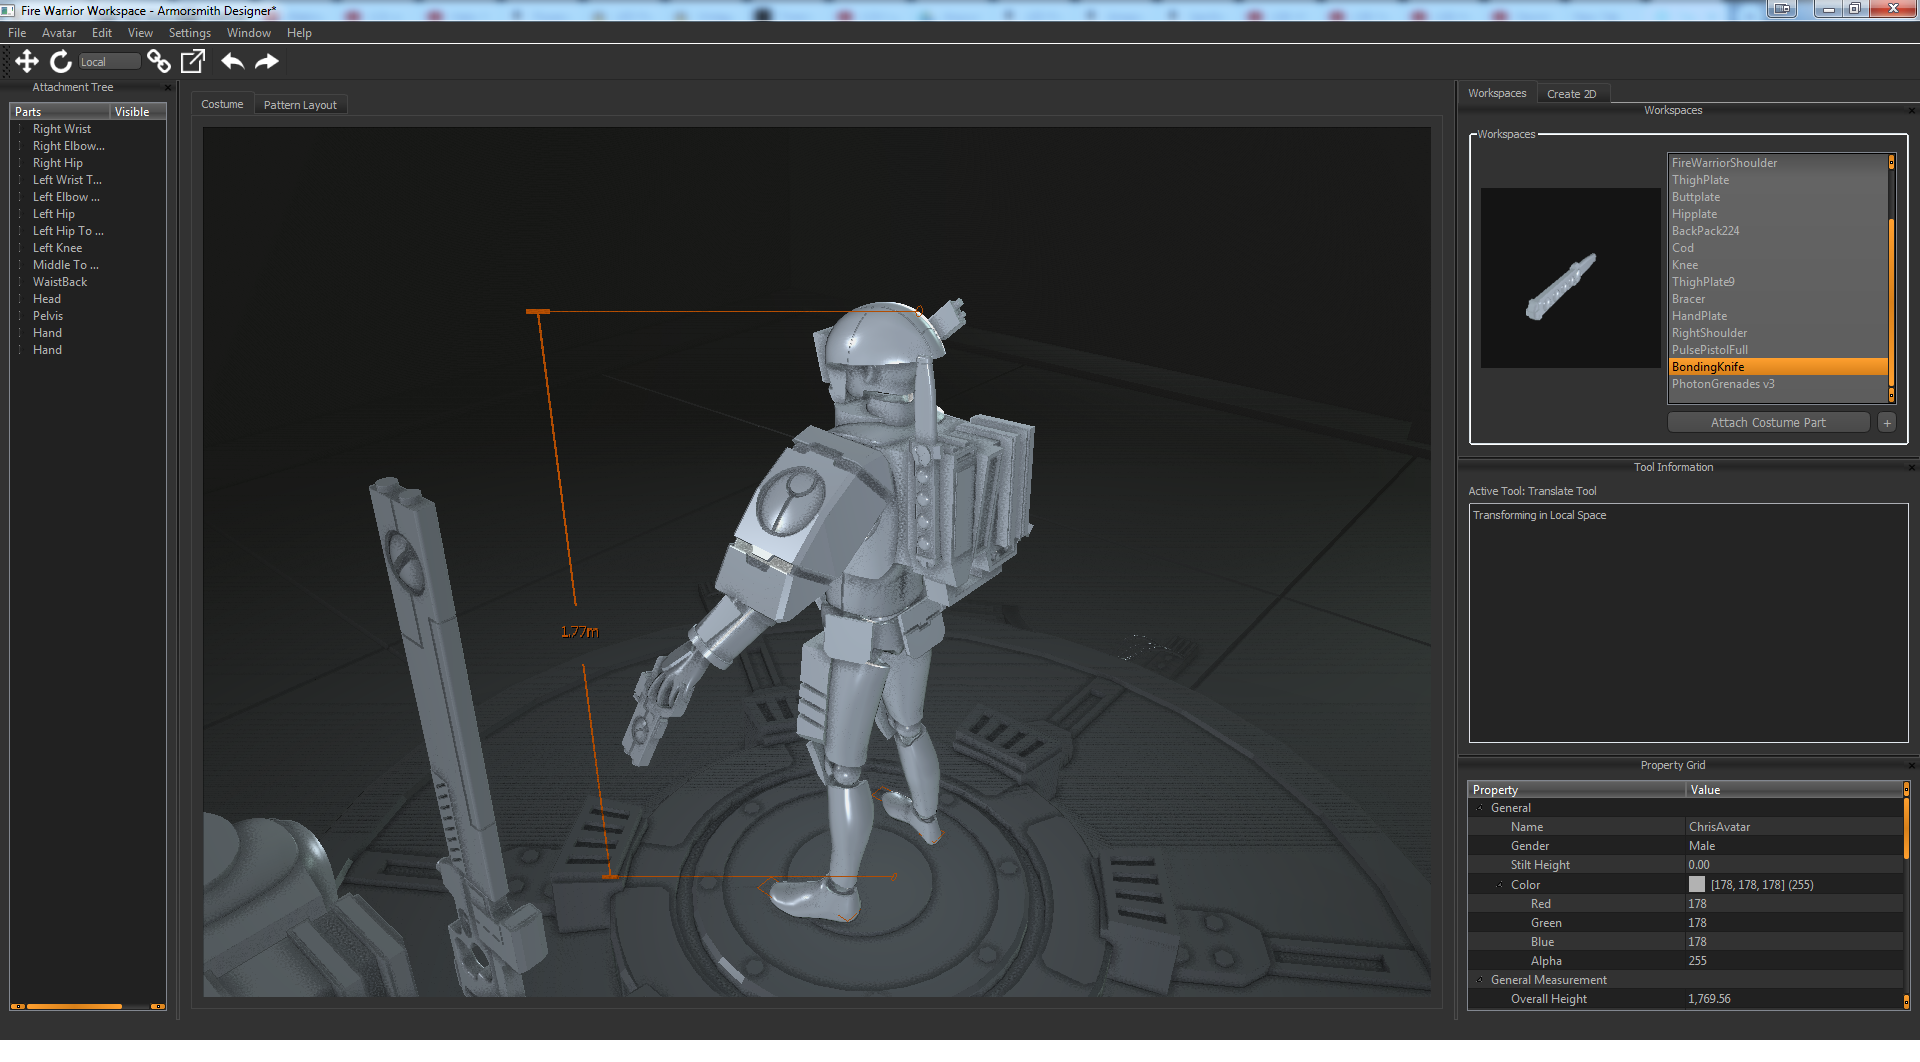
Task: Open the Avatar menu
Action: (59, 33)
